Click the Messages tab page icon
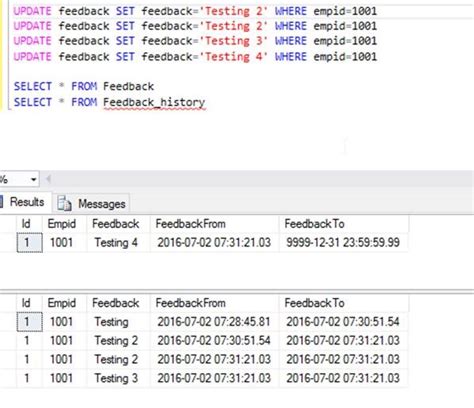 click(64, 203)
